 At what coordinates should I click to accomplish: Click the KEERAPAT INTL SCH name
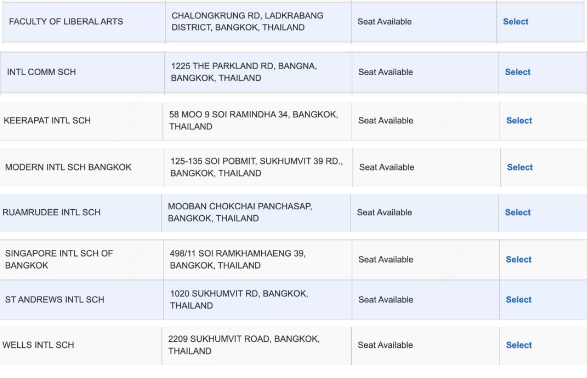47,121
